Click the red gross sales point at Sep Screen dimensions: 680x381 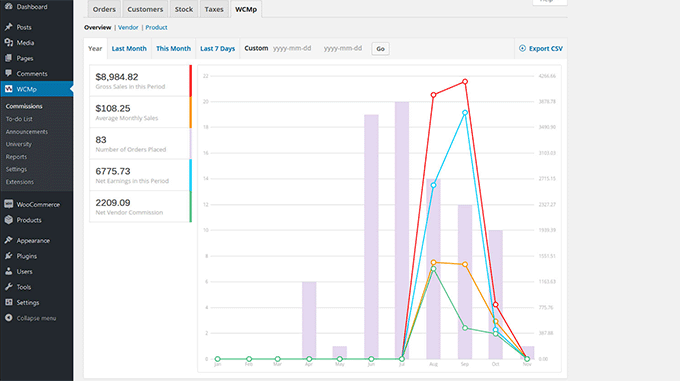point(465,81)
